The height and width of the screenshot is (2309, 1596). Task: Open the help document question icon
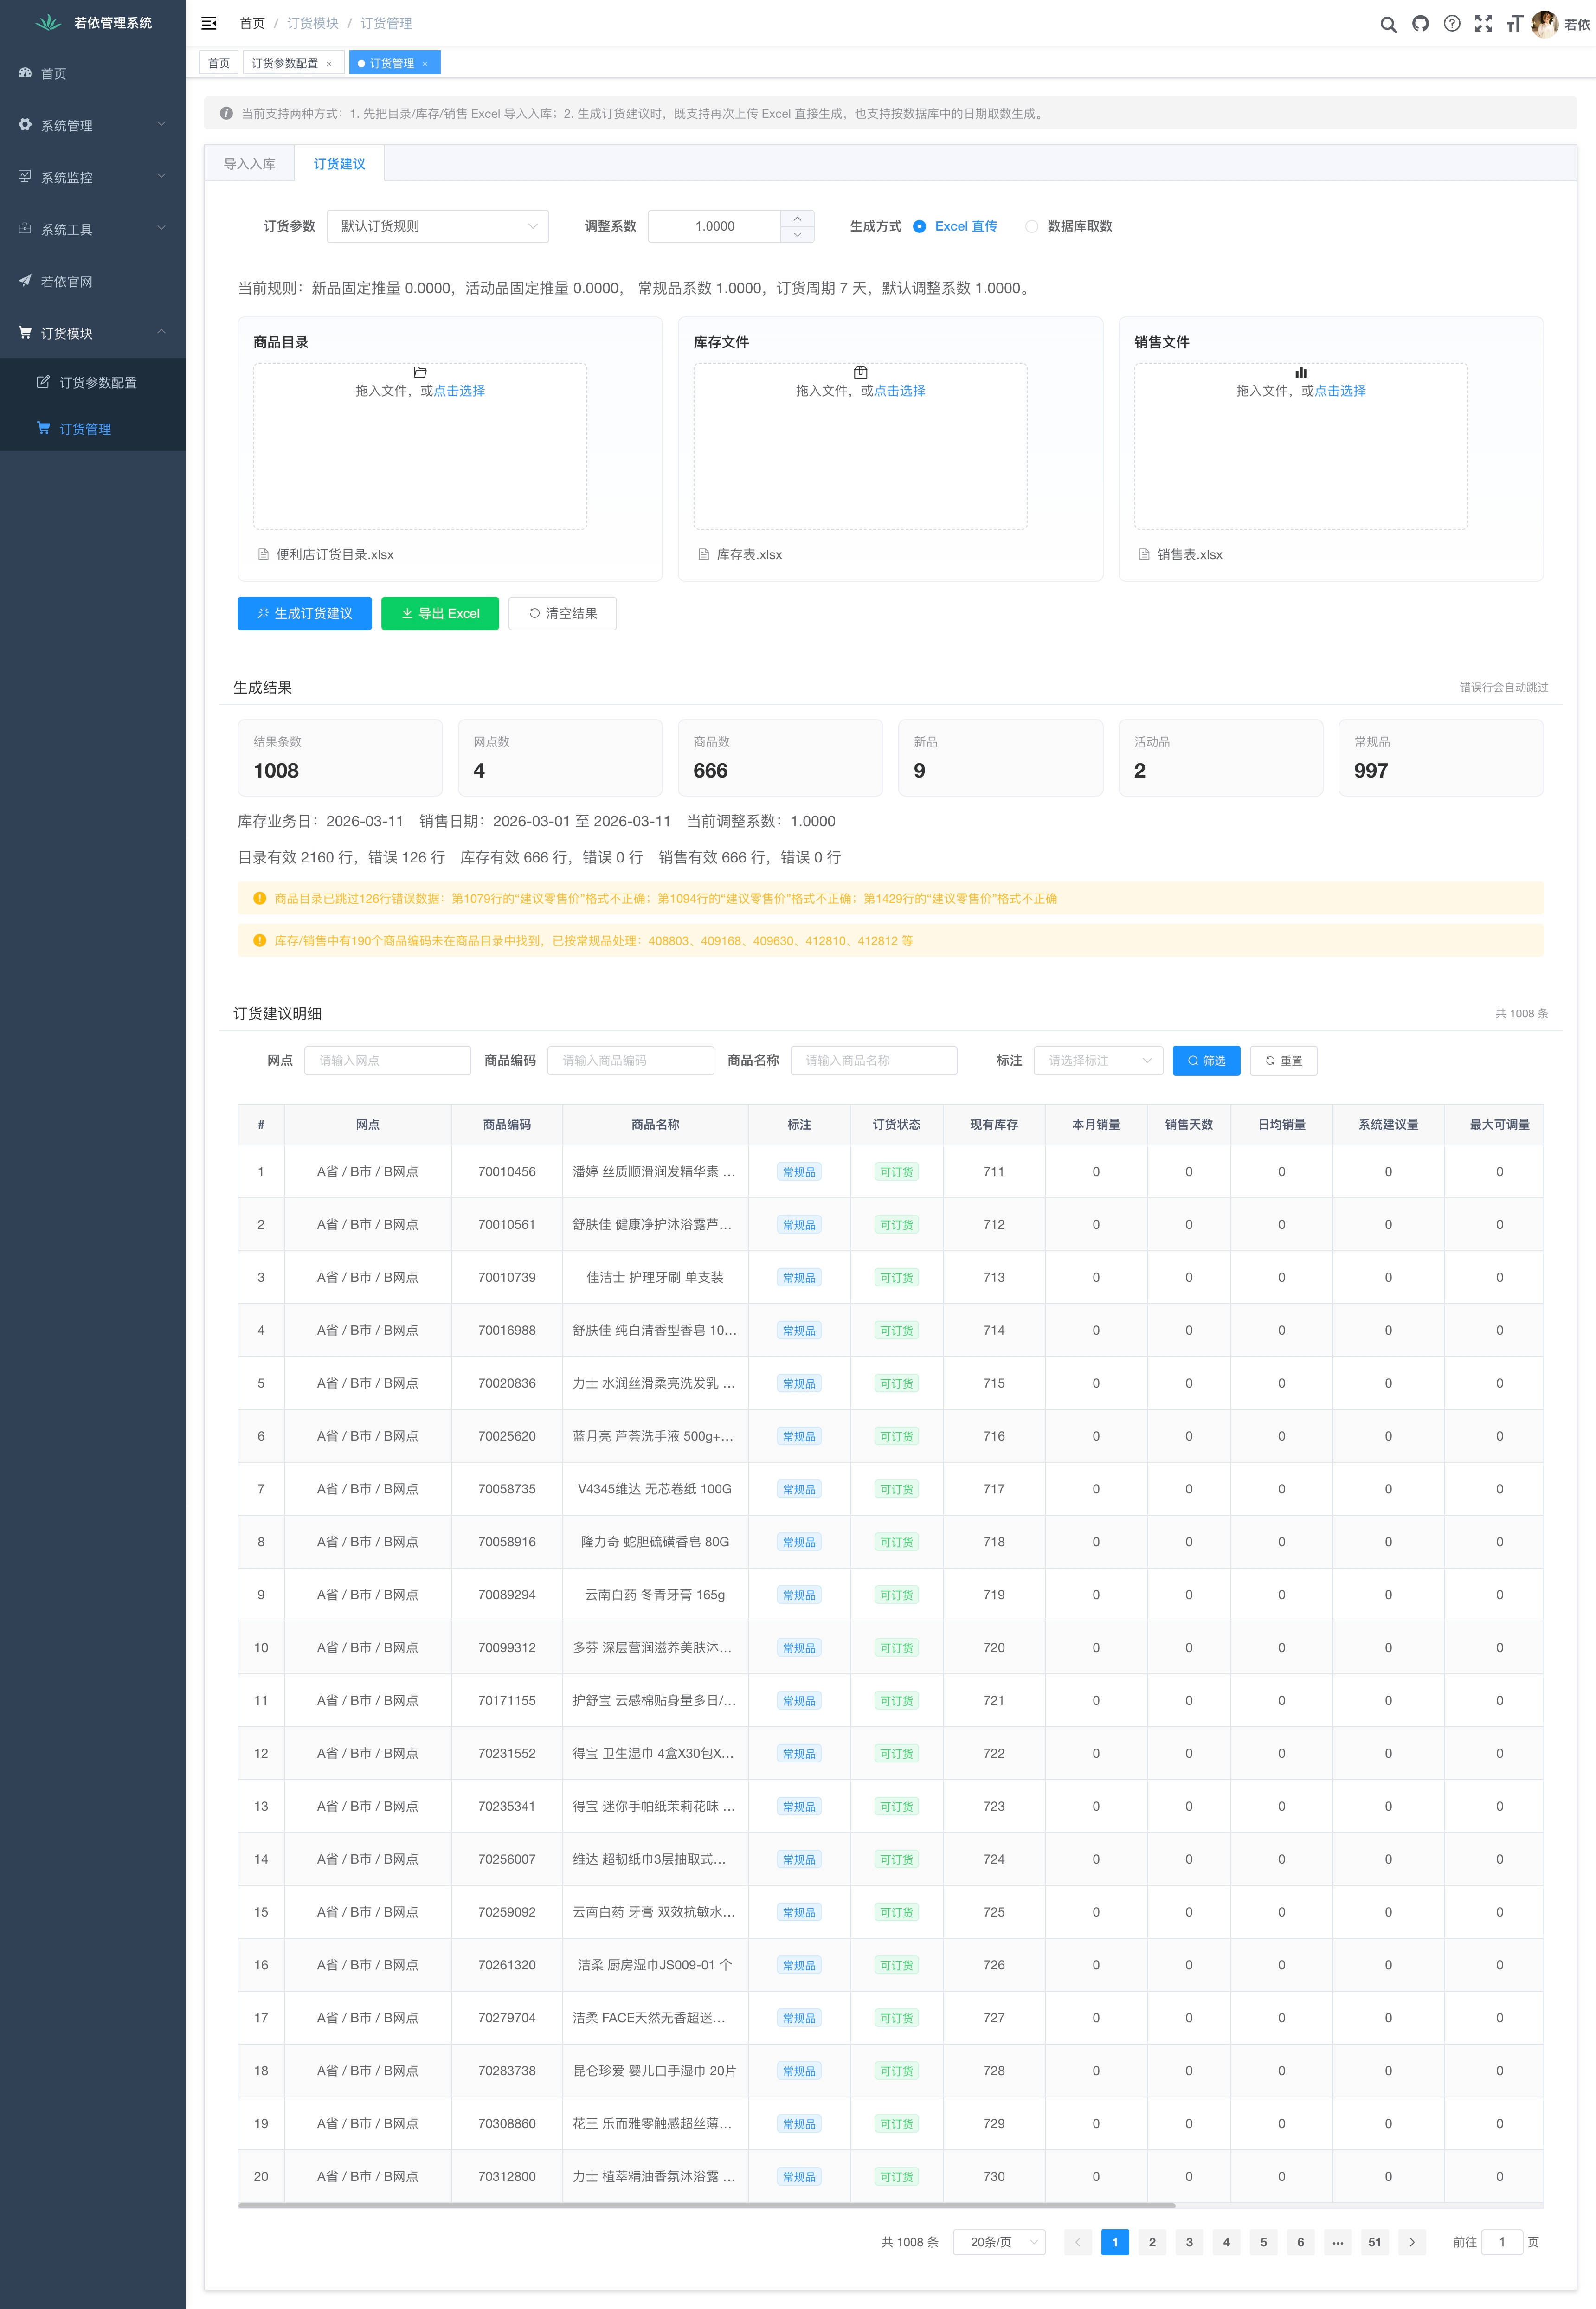pyautogui.click(x=1452, y=23)
